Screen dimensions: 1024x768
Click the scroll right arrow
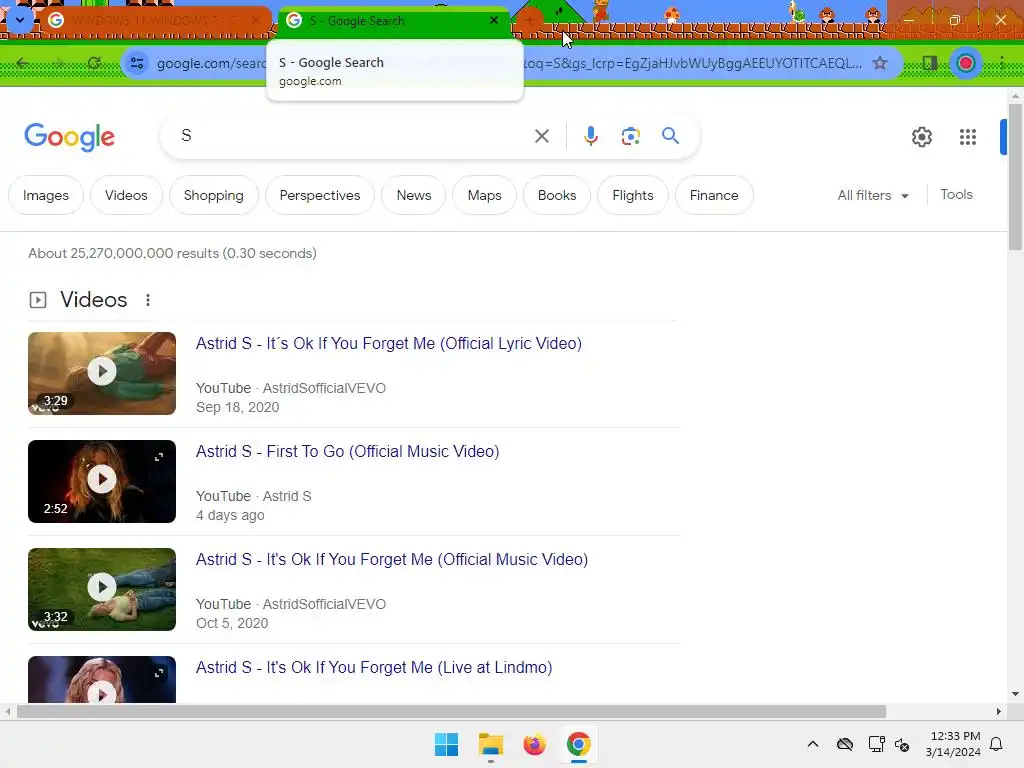point(999,711)
